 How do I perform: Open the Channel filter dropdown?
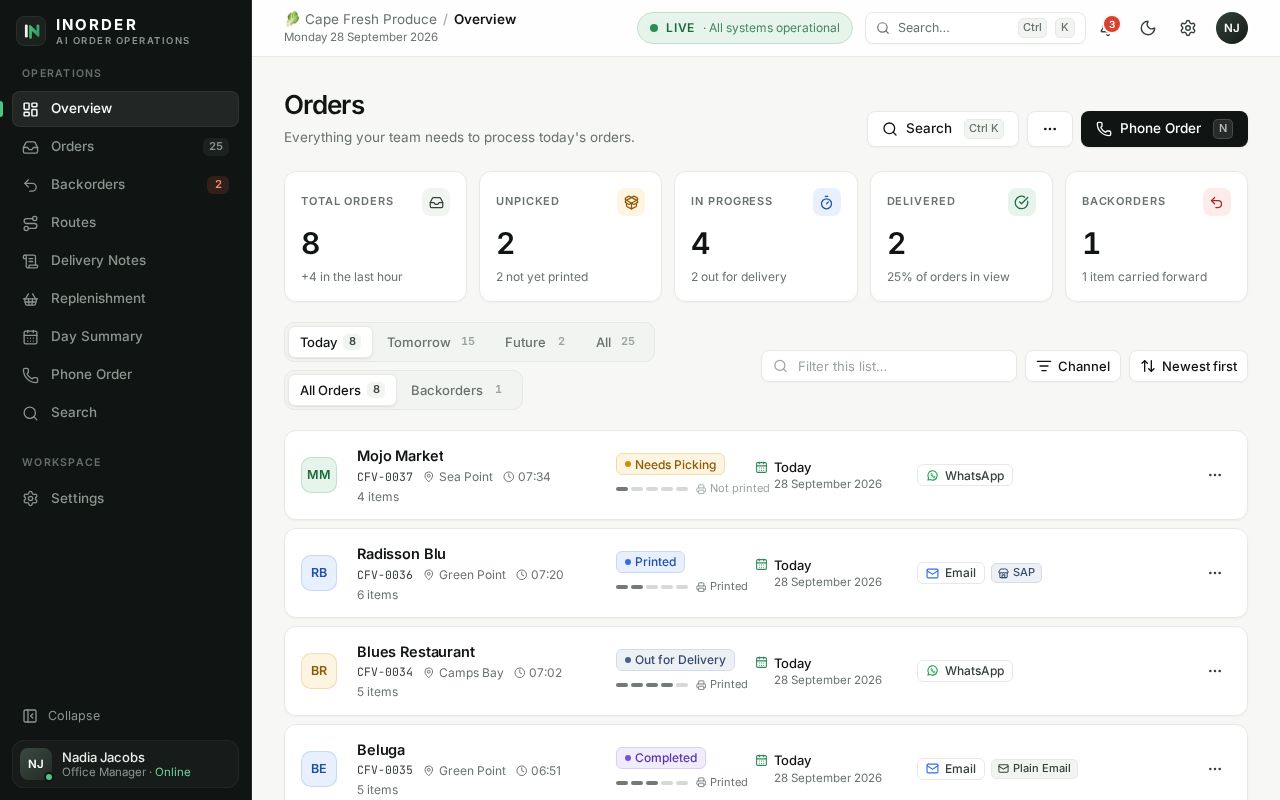[x=1073, y=366]
